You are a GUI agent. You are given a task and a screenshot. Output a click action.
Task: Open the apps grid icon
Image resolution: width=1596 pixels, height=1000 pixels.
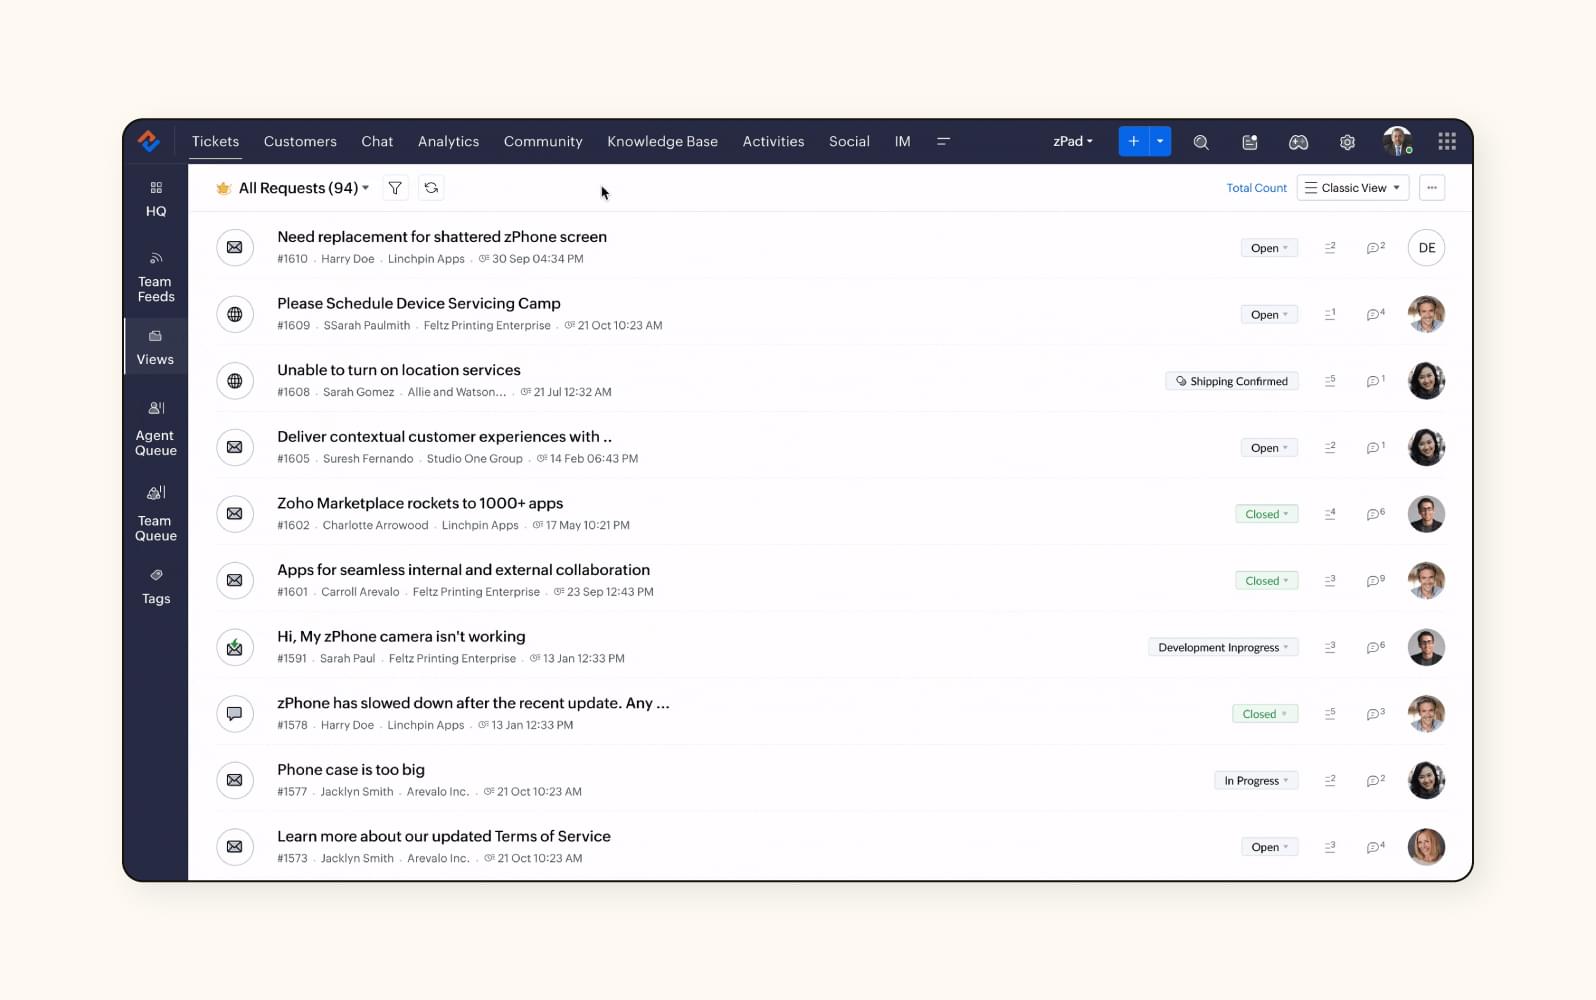click(x=1446, y=142)
